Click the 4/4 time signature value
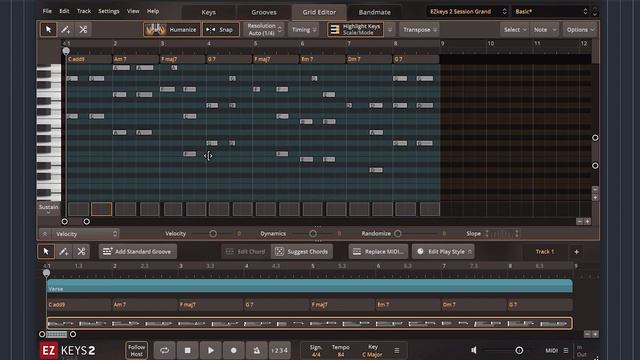Viewport: 640px width, 360px height. (316, 354)
